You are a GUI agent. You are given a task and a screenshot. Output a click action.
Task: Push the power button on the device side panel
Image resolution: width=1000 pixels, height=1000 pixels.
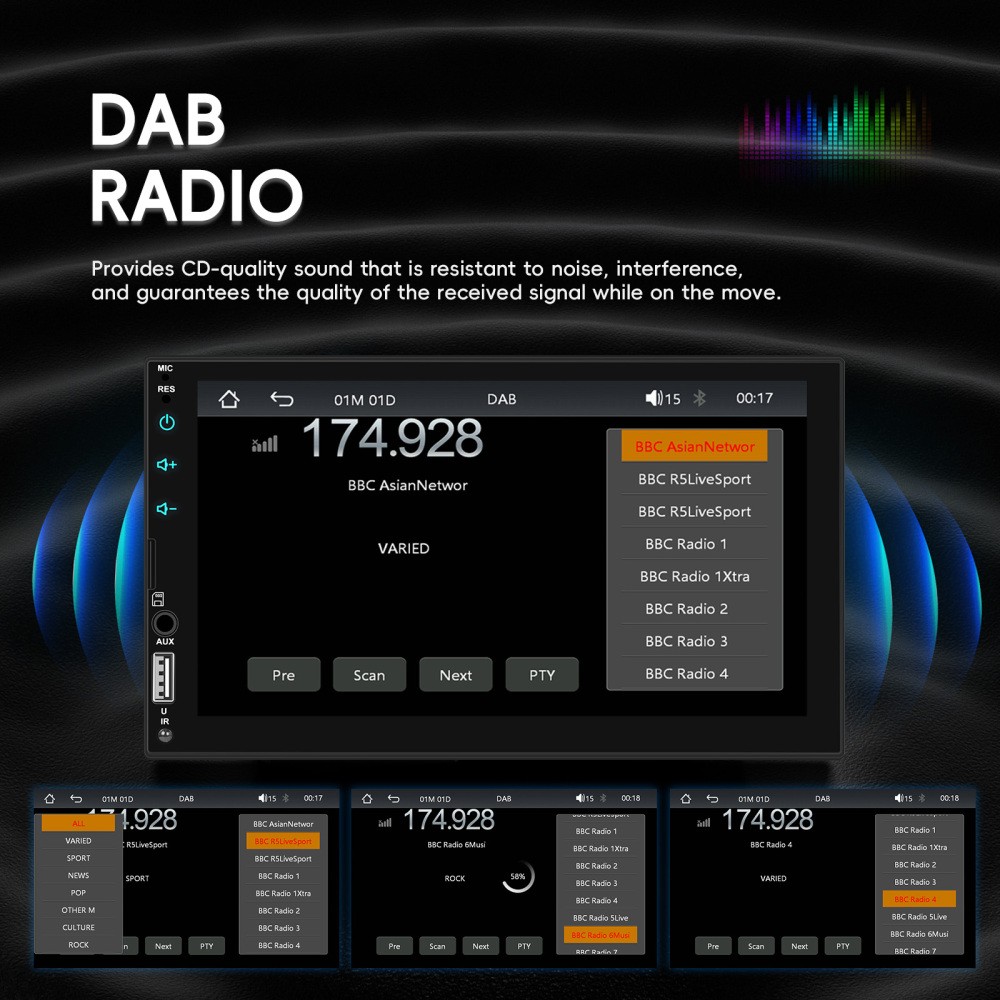point(166,422)
